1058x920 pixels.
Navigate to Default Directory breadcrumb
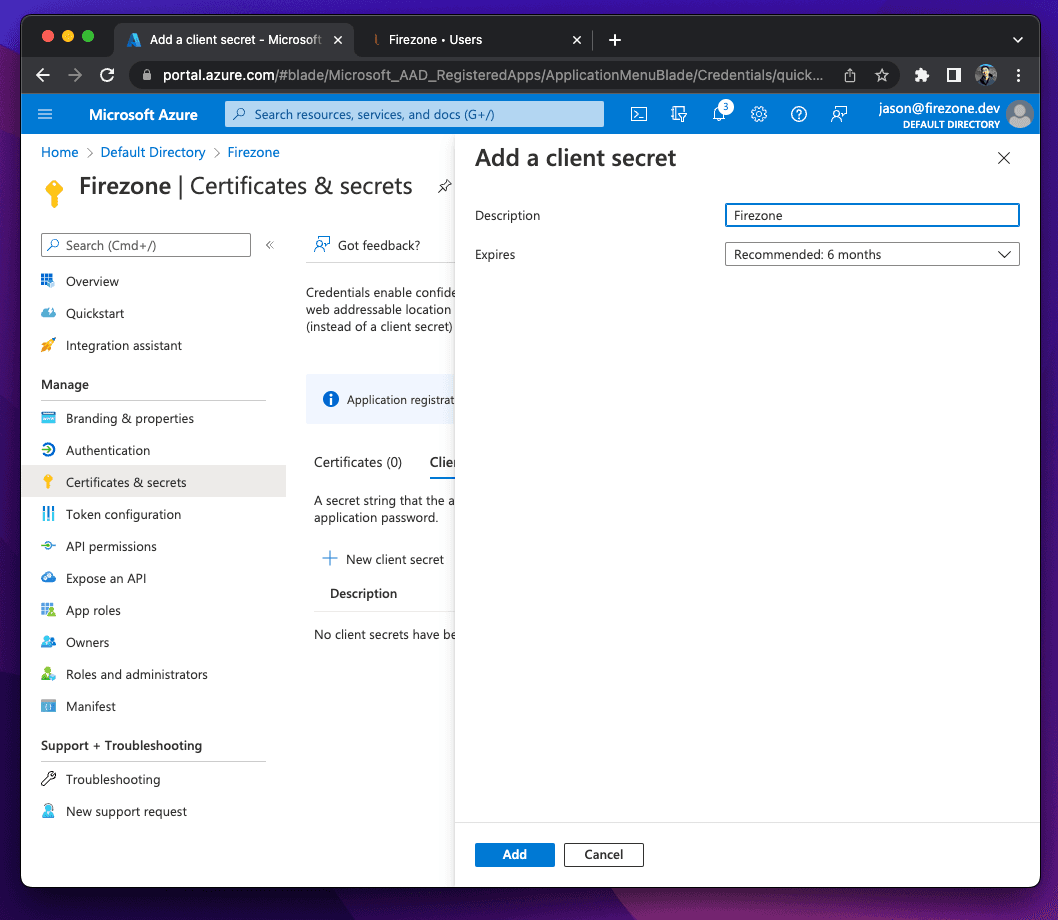(153, 152)
